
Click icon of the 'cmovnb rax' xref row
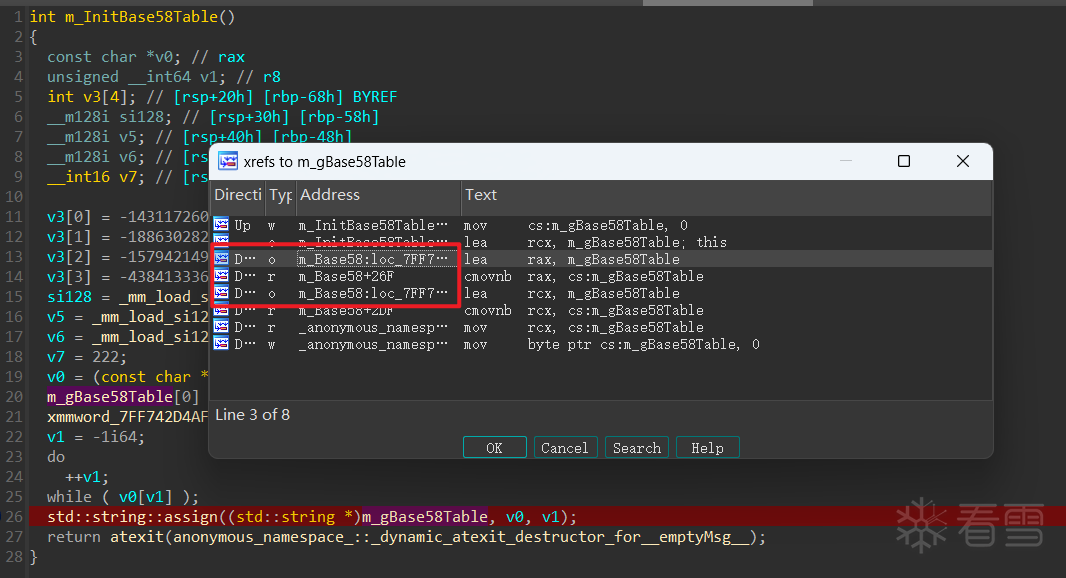(222, 276)
